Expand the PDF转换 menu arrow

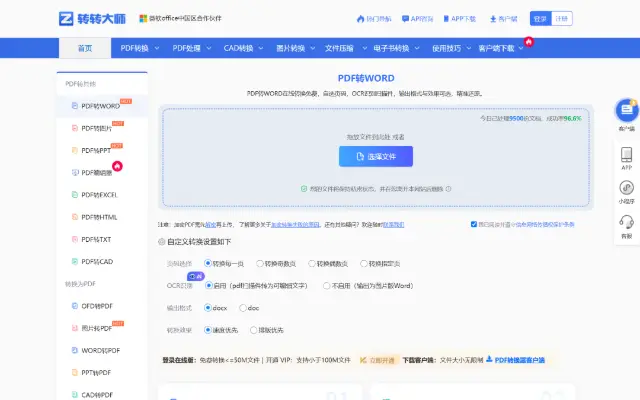pyautogui.click(x=157, y=48)
